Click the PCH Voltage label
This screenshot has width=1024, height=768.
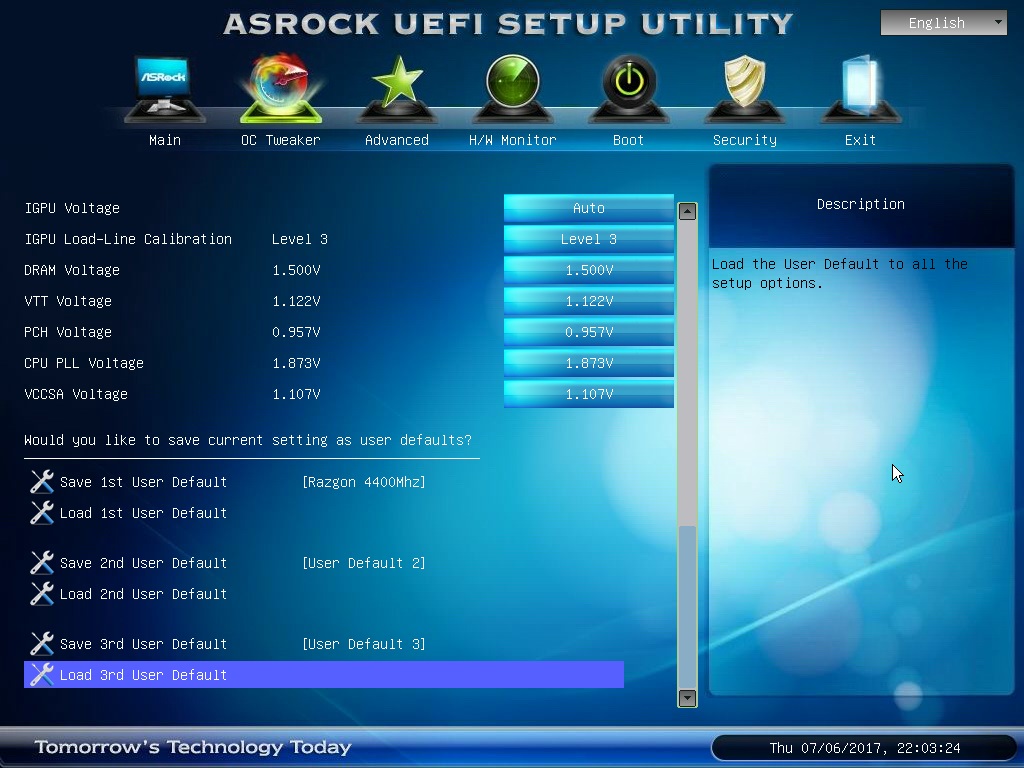click(x=68, y=332)
